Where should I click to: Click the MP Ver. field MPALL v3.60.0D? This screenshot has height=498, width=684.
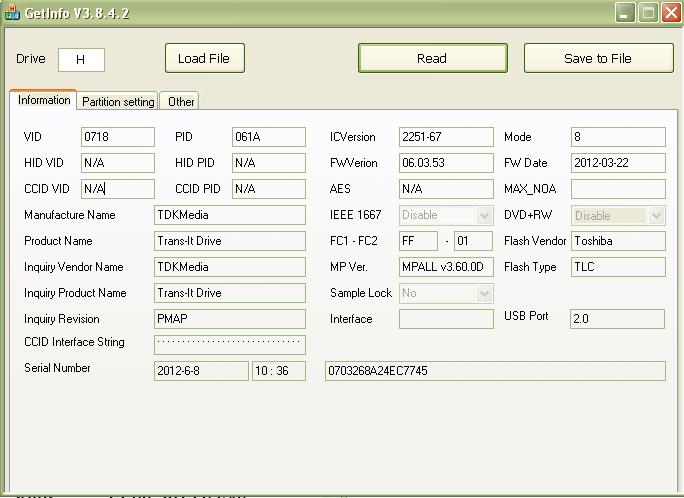[x=446, y=267]
